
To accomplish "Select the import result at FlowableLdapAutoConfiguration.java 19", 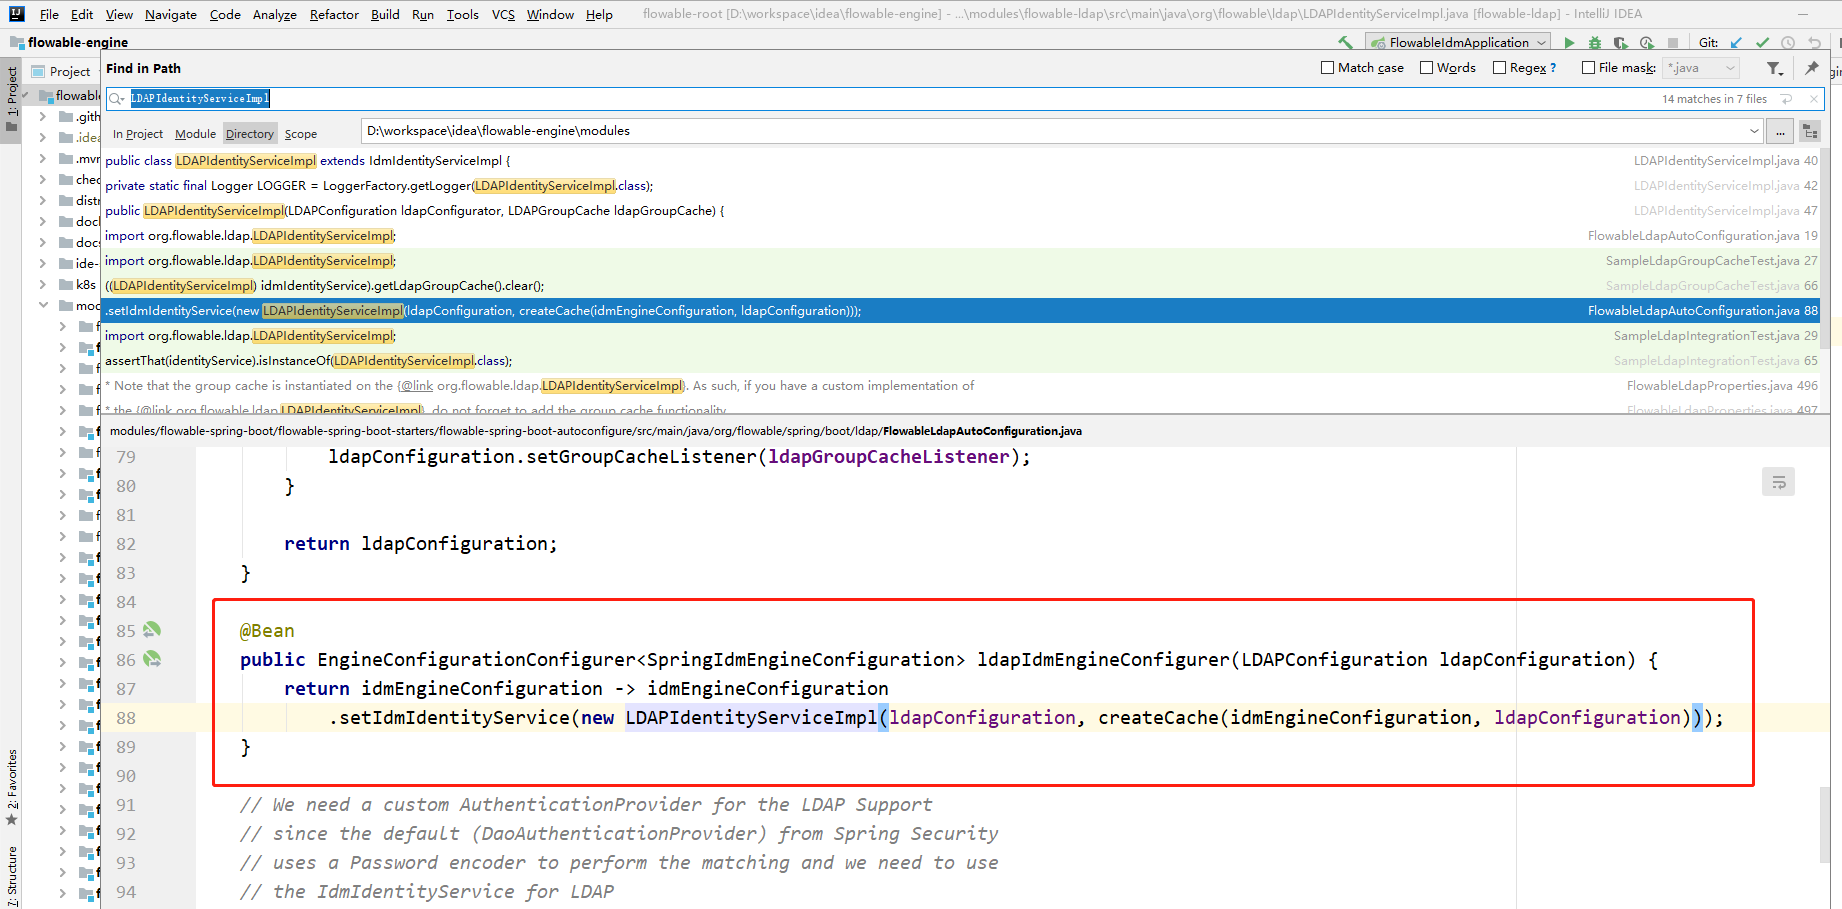I will [x=960, y=235].
